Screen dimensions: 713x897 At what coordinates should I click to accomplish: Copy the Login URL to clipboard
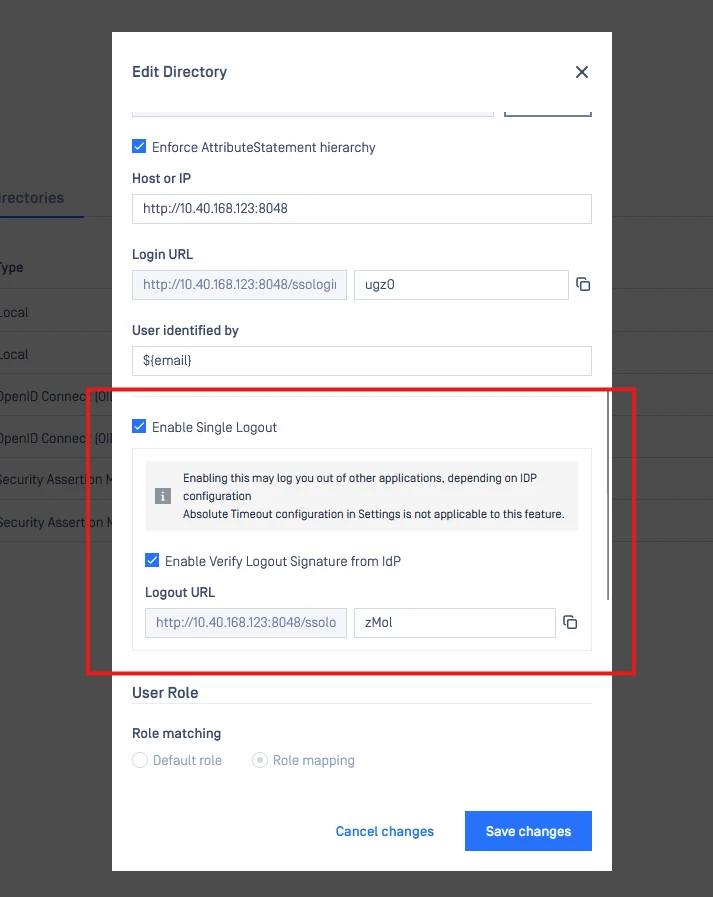click(x=583, y=285)
